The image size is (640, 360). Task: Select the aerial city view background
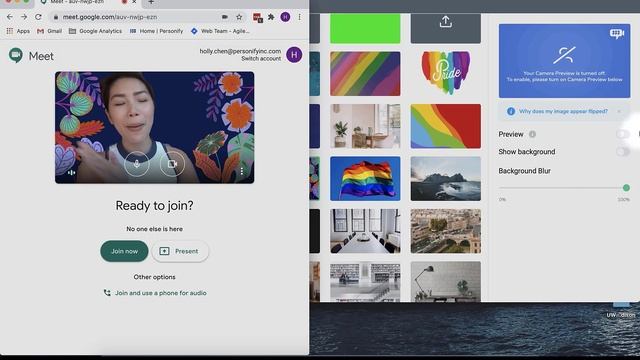point(445,231)
